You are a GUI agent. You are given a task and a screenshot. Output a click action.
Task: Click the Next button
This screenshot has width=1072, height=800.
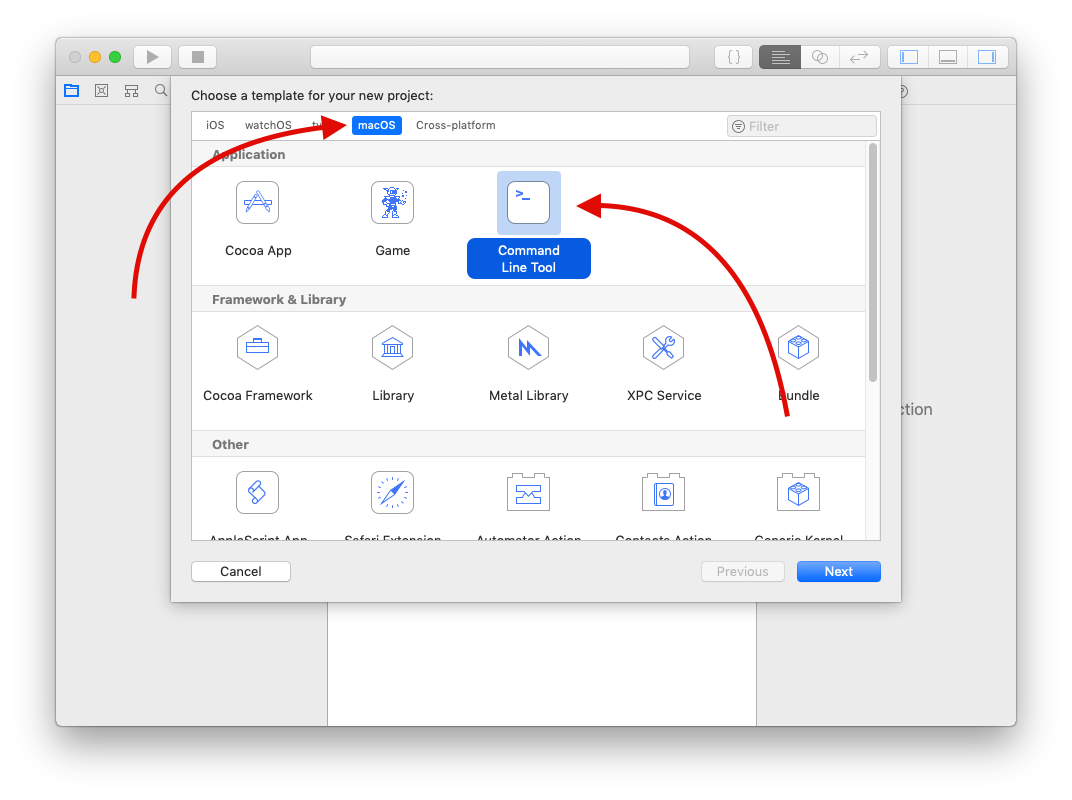coord(838,571)
